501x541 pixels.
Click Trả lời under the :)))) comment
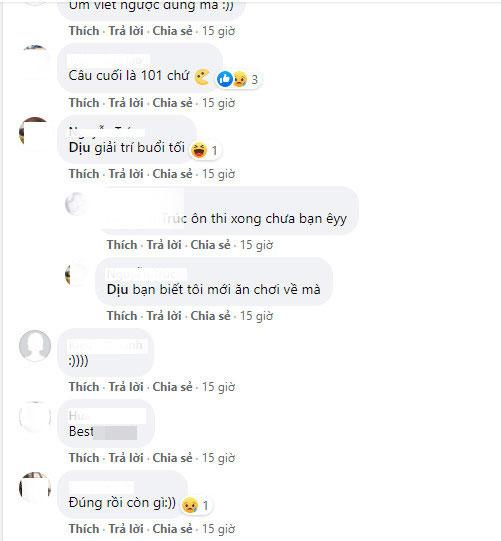126,386
